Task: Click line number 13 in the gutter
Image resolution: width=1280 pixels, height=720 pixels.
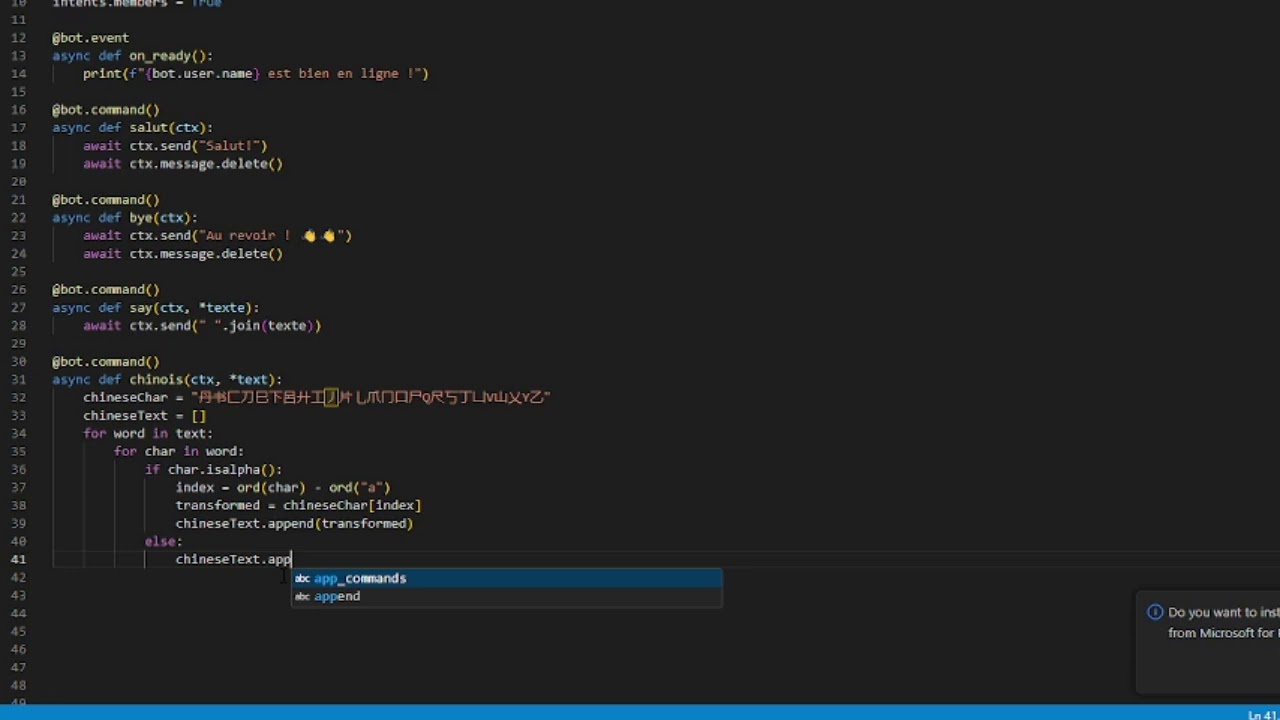Action: coord(18,55)
